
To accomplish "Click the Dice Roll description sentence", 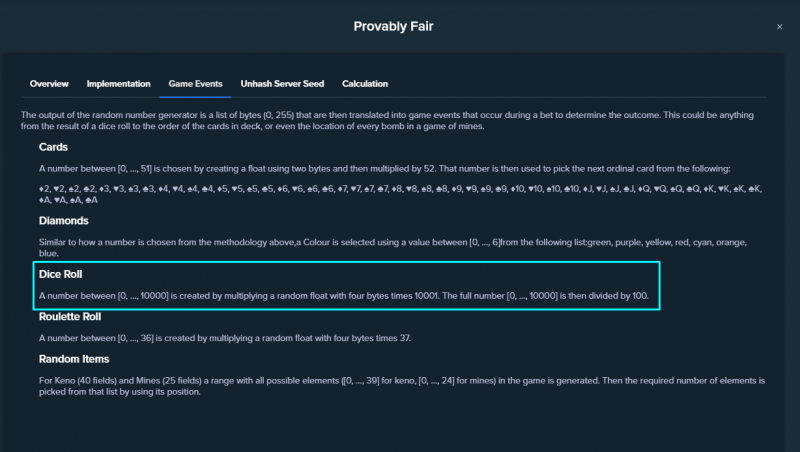I will [x=344, y=295].
